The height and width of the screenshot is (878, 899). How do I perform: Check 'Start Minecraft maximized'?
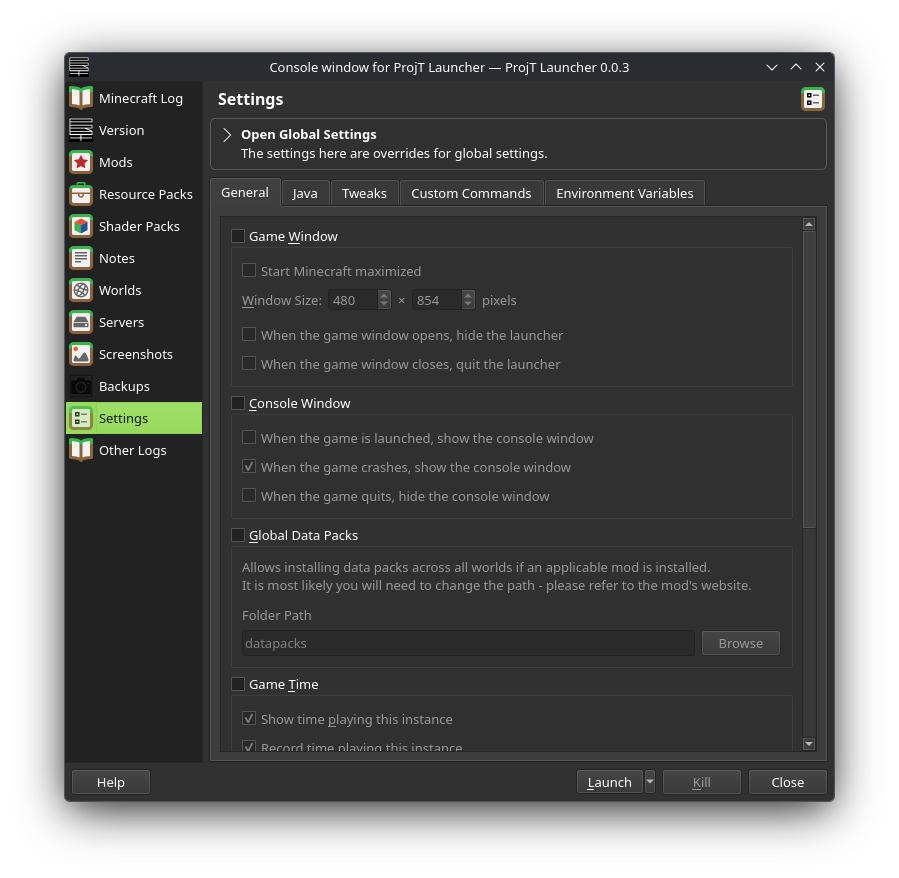[x=249, y=270]
